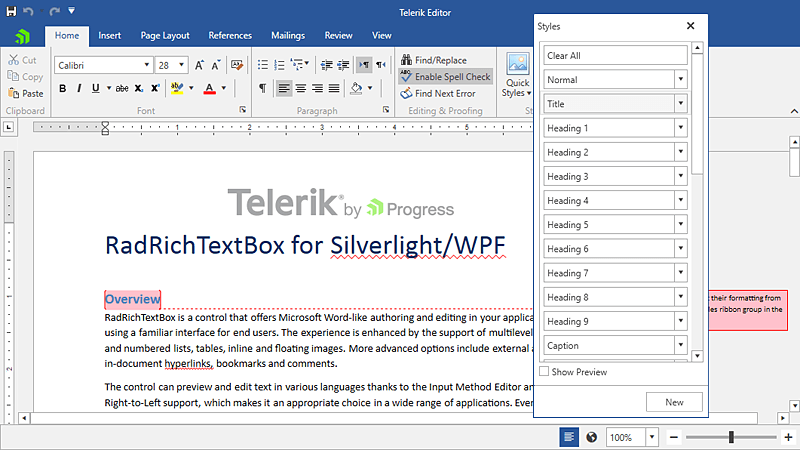
Task: Collapse the ribbon with the chevron
Action: (x=794, y=111)
